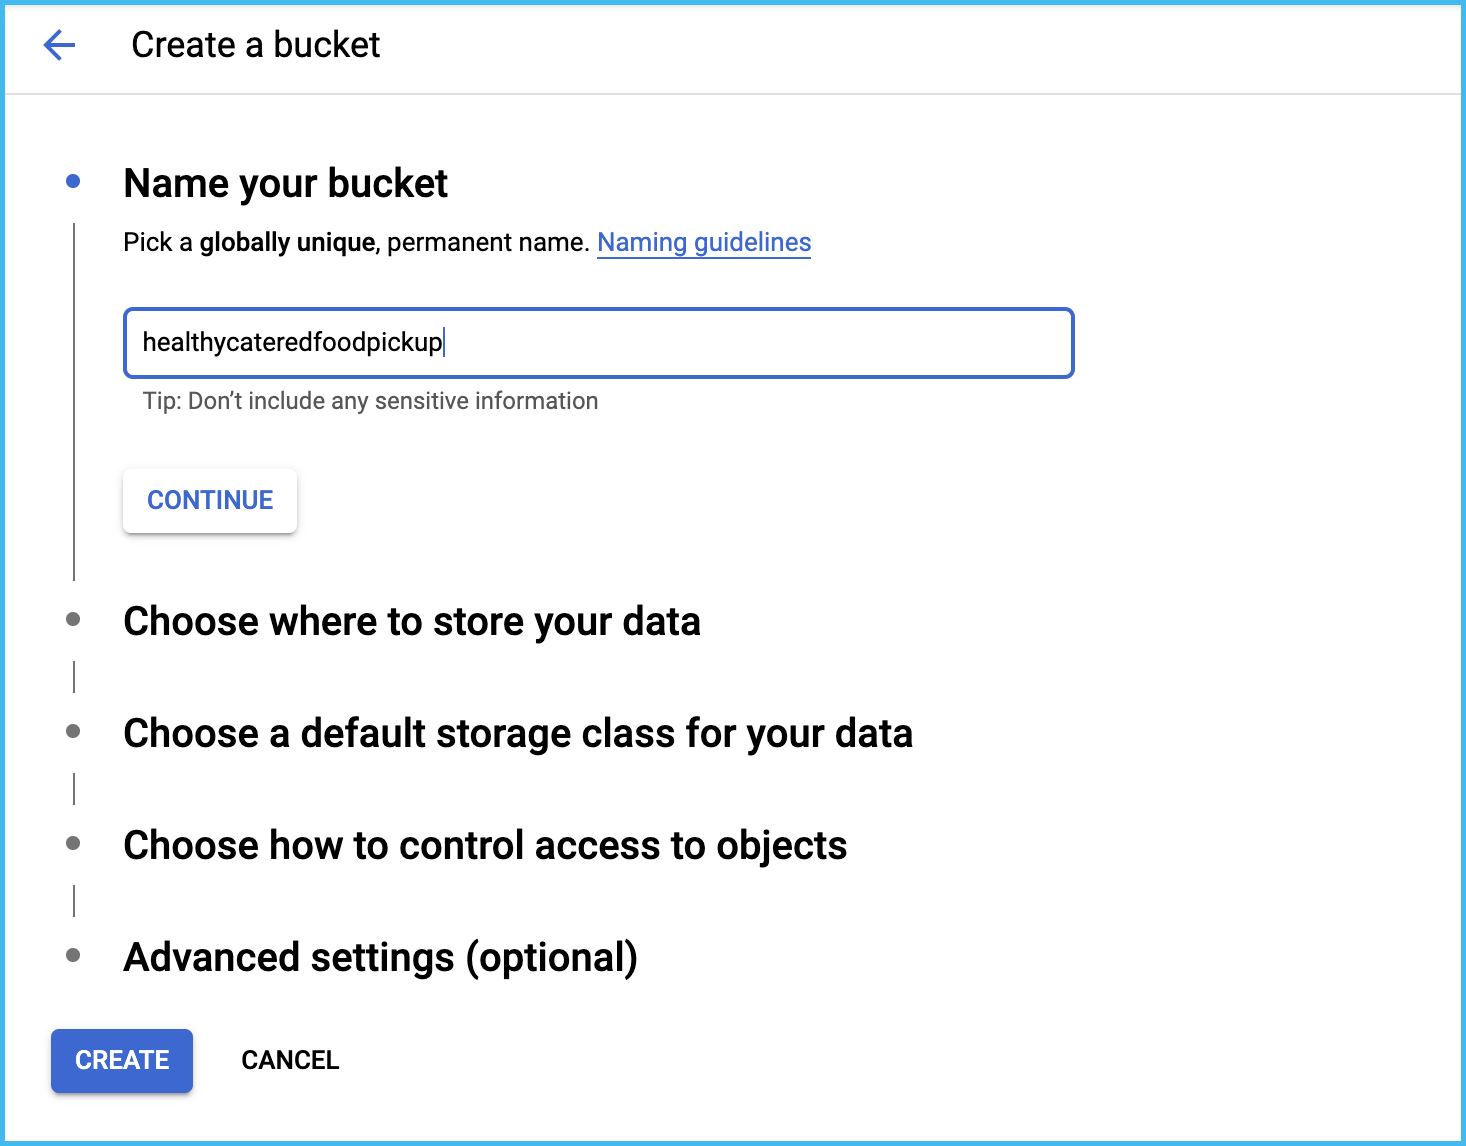The image size is (1466, 1146).
Task: Click the step bullet beside Choose where to store
Action: [73, 619]
